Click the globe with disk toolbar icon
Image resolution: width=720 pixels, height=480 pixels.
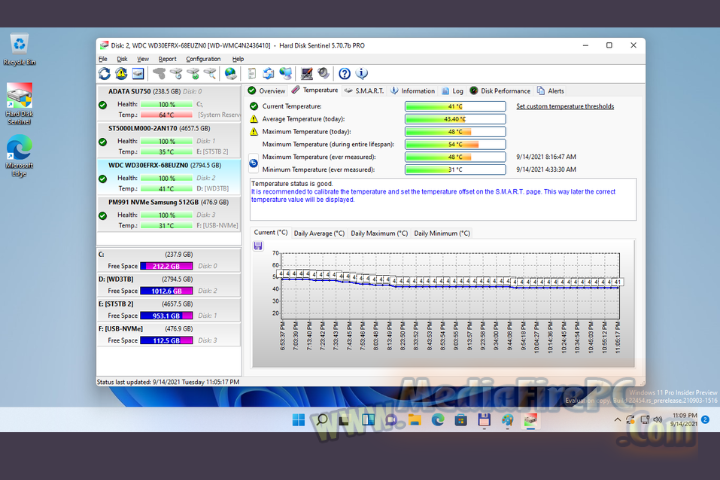[231, 73]
